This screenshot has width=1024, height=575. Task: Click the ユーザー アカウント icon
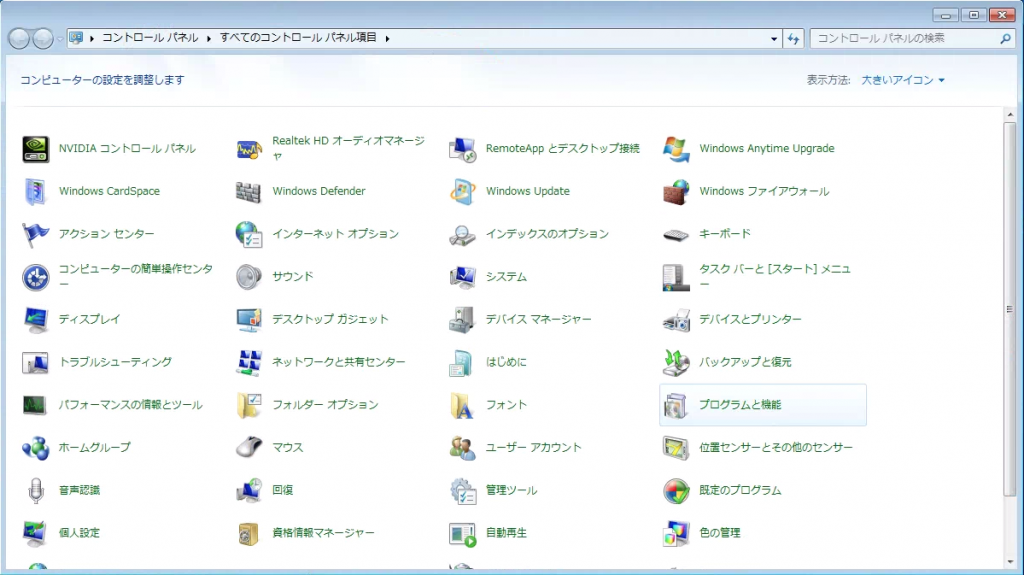462,448
